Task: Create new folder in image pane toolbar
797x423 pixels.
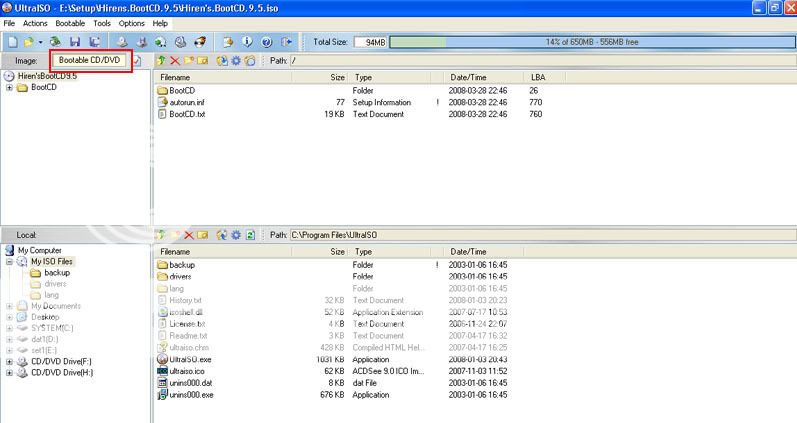Action: coord(189,61)
